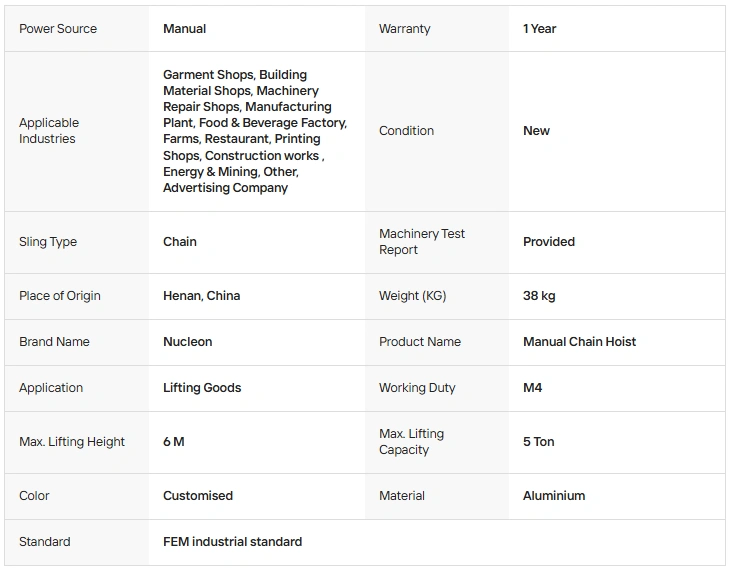Click the 5 Ton lifting capacity value
This screenshot has width=735, height=571.
click(x=539, y=442)
